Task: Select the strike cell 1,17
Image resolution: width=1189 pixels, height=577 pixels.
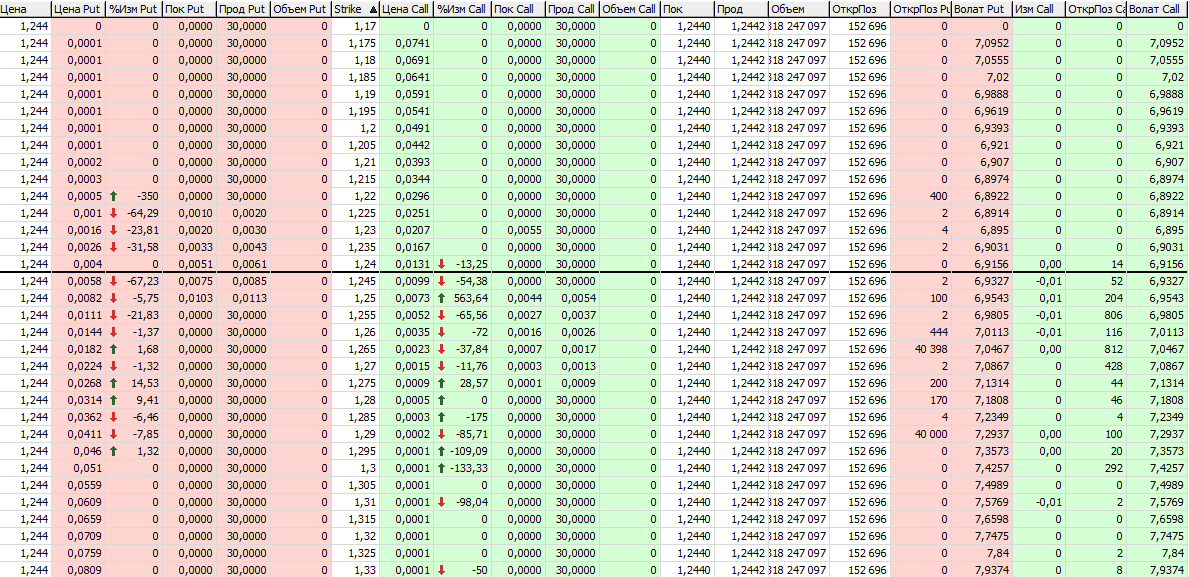Action: [x=356, y=26]
